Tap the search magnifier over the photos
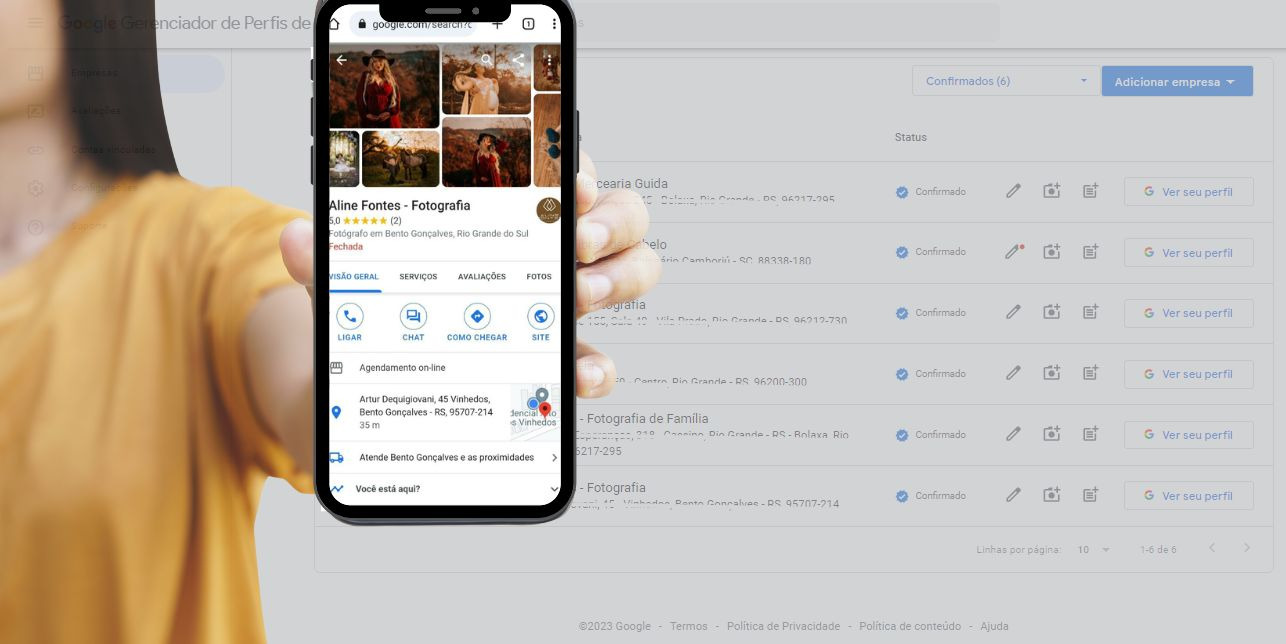This screenshot has height=644, width=1286. (487, 60)
